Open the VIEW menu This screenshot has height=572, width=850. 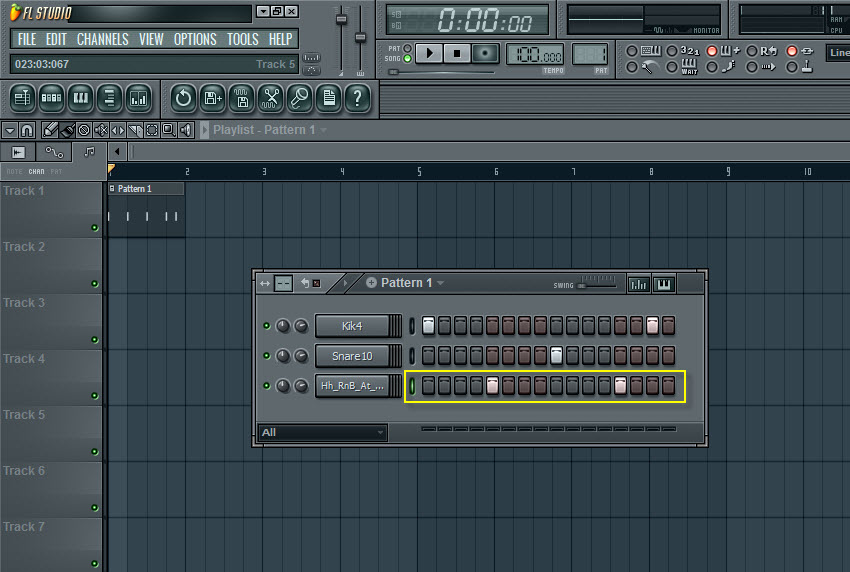pos(151,39)
